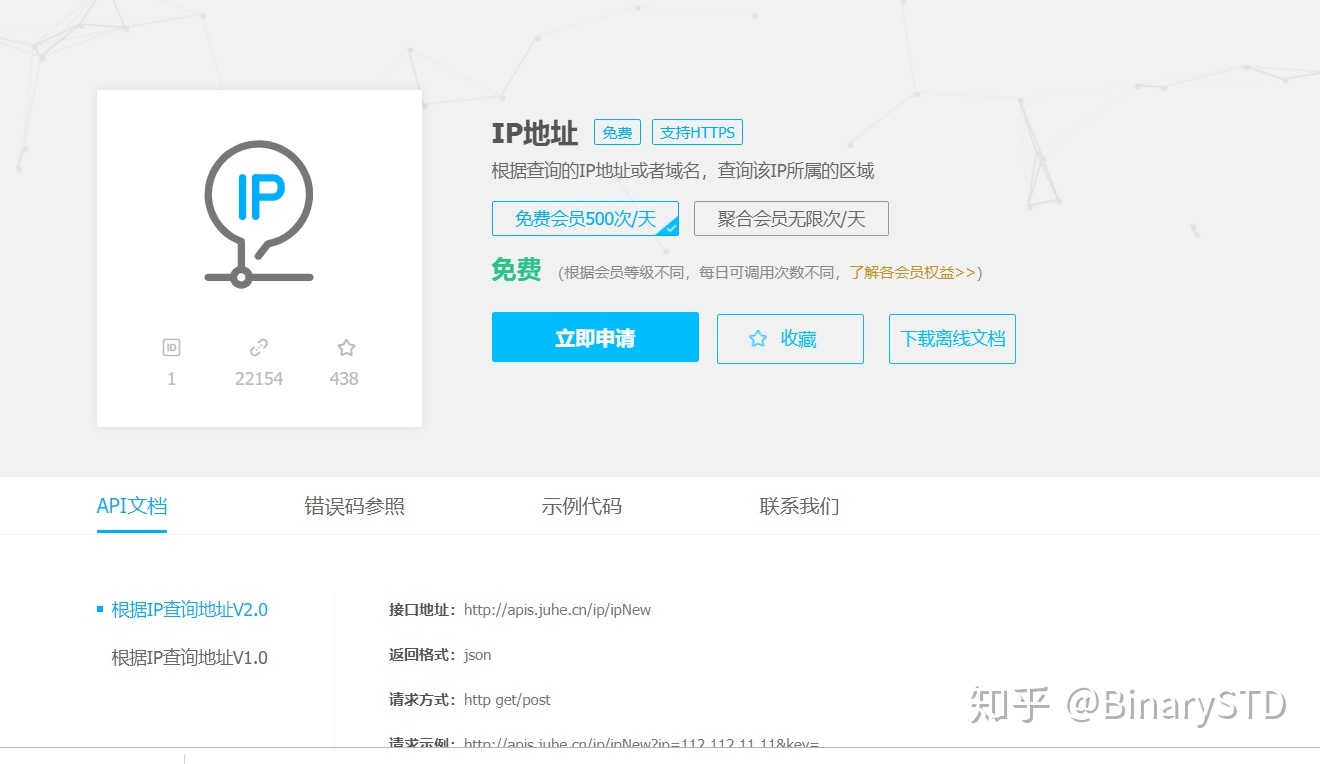Click the 立即申请 button
The width and height of the screenshot is (1320, 764).
(x=594, y=337)
